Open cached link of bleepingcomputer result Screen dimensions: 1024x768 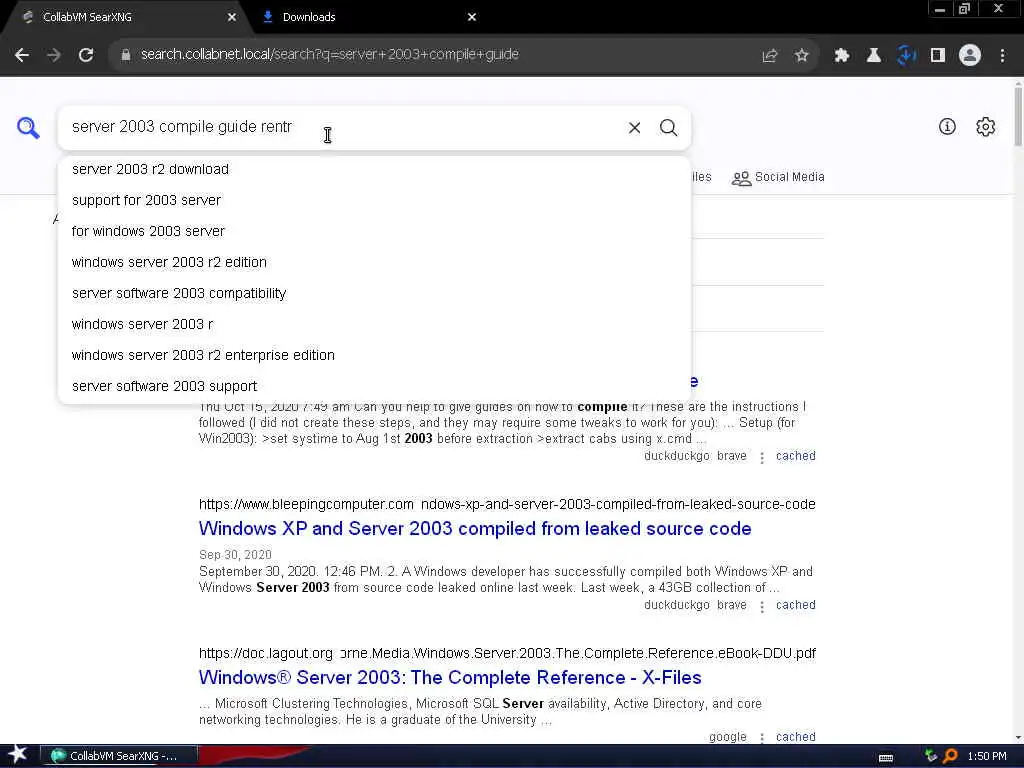(795, 605)
